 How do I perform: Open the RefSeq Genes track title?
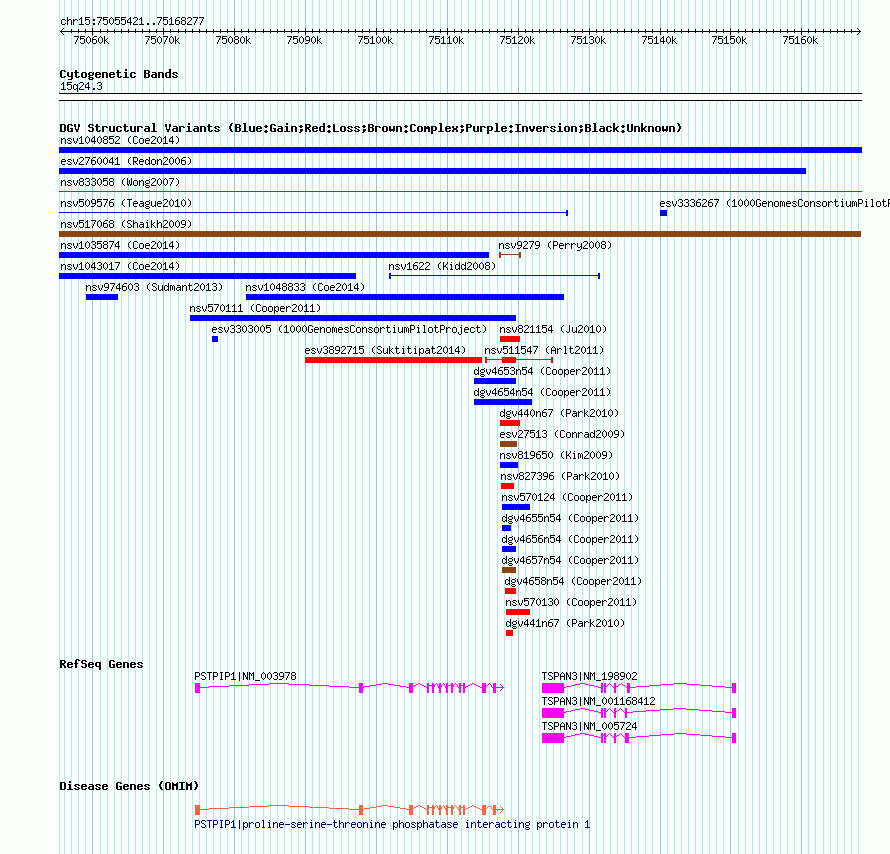point(101,664)
